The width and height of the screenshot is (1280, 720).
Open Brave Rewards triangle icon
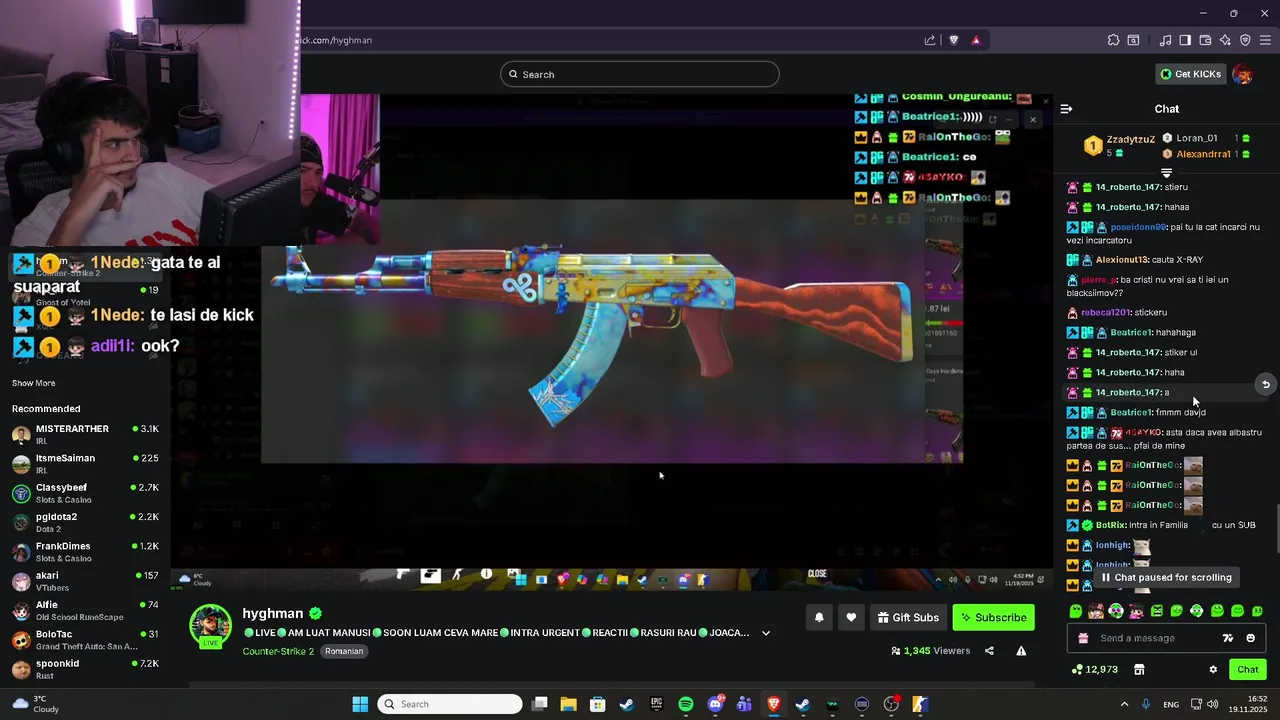(x=976, y=40)
